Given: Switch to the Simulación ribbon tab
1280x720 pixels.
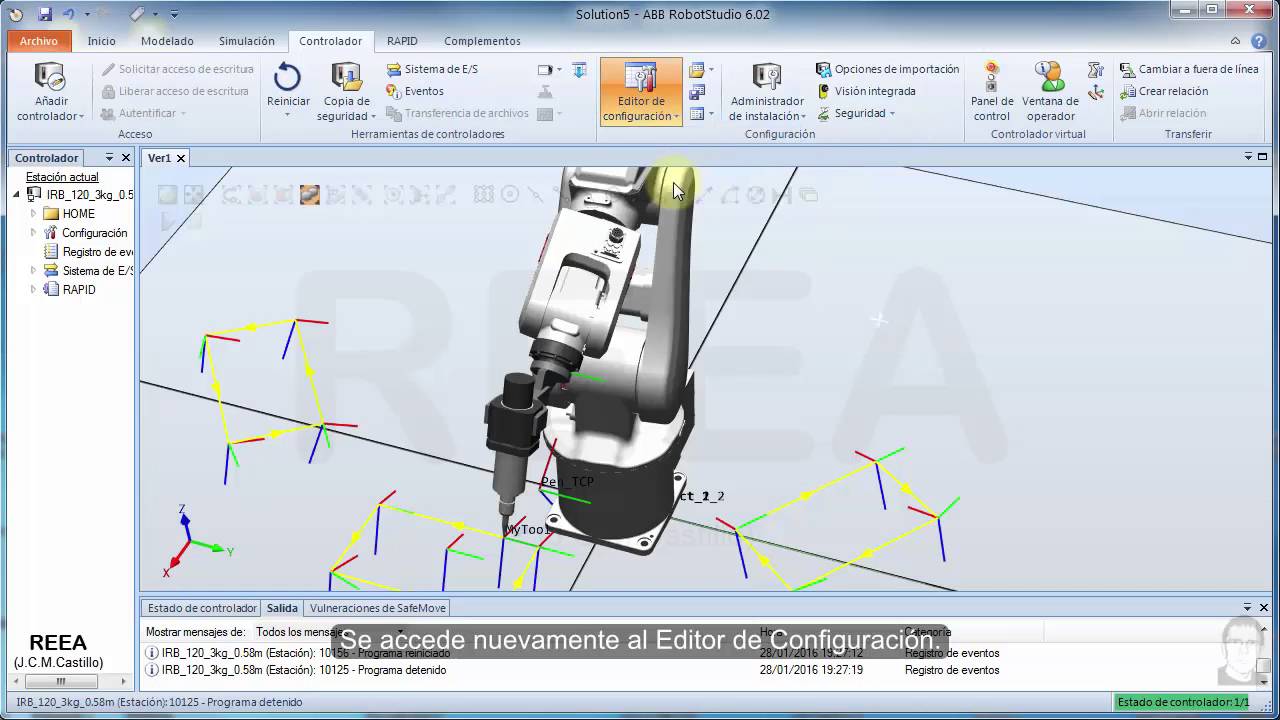Looking at the screenshot, I should (x=247, y=41).
